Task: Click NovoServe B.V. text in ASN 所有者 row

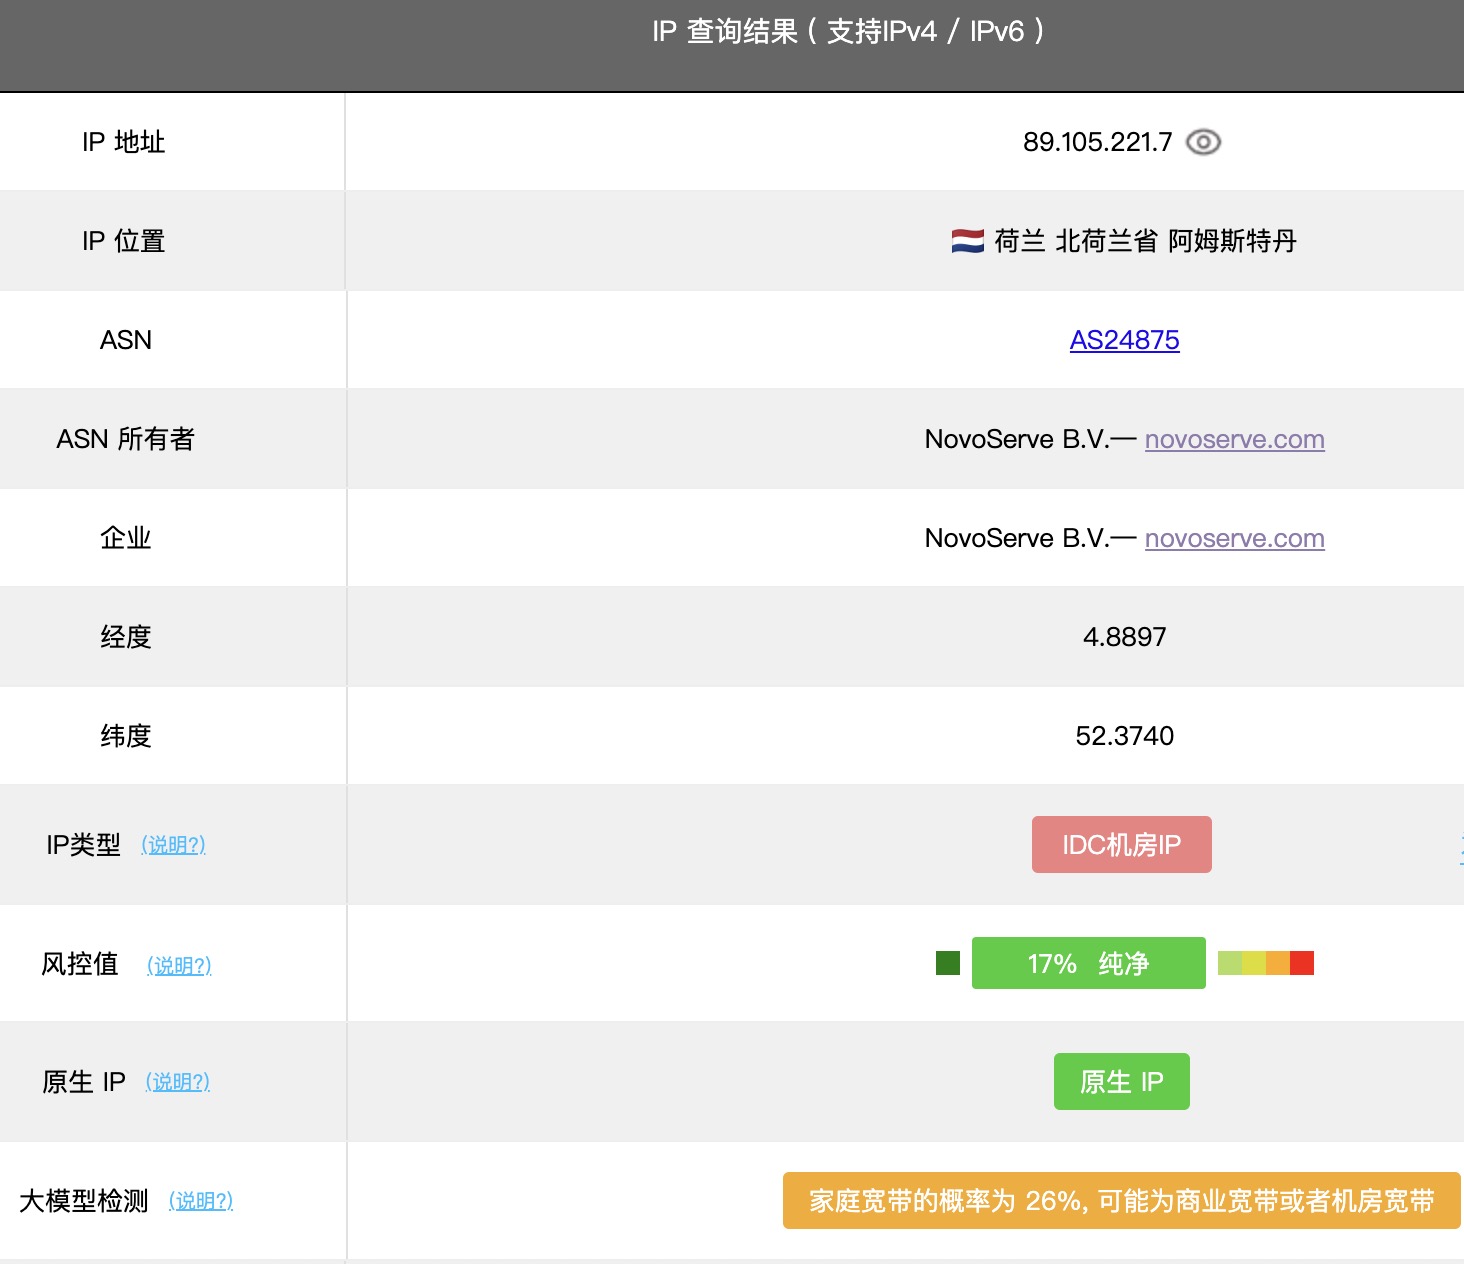Action: (x=1016, y=439)
